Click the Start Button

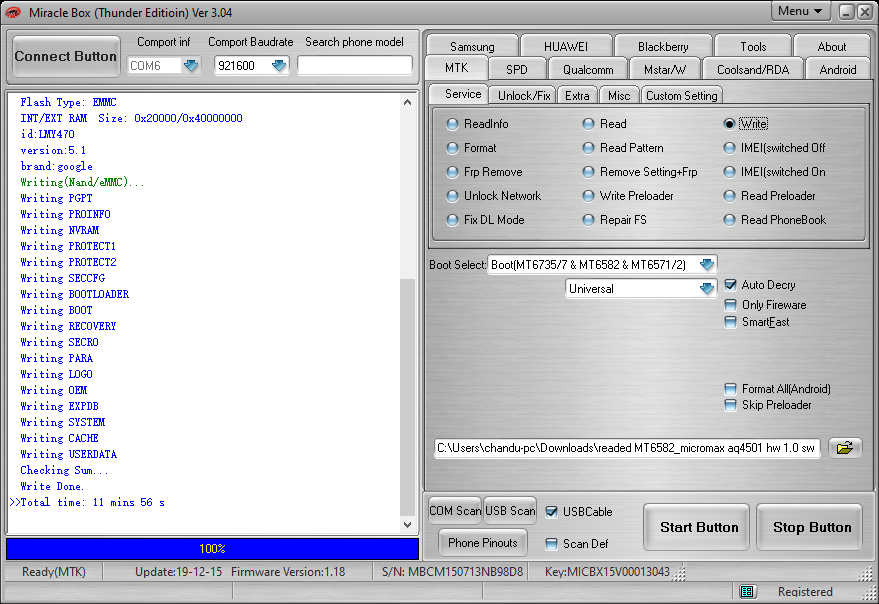click(x=698, y=527)
